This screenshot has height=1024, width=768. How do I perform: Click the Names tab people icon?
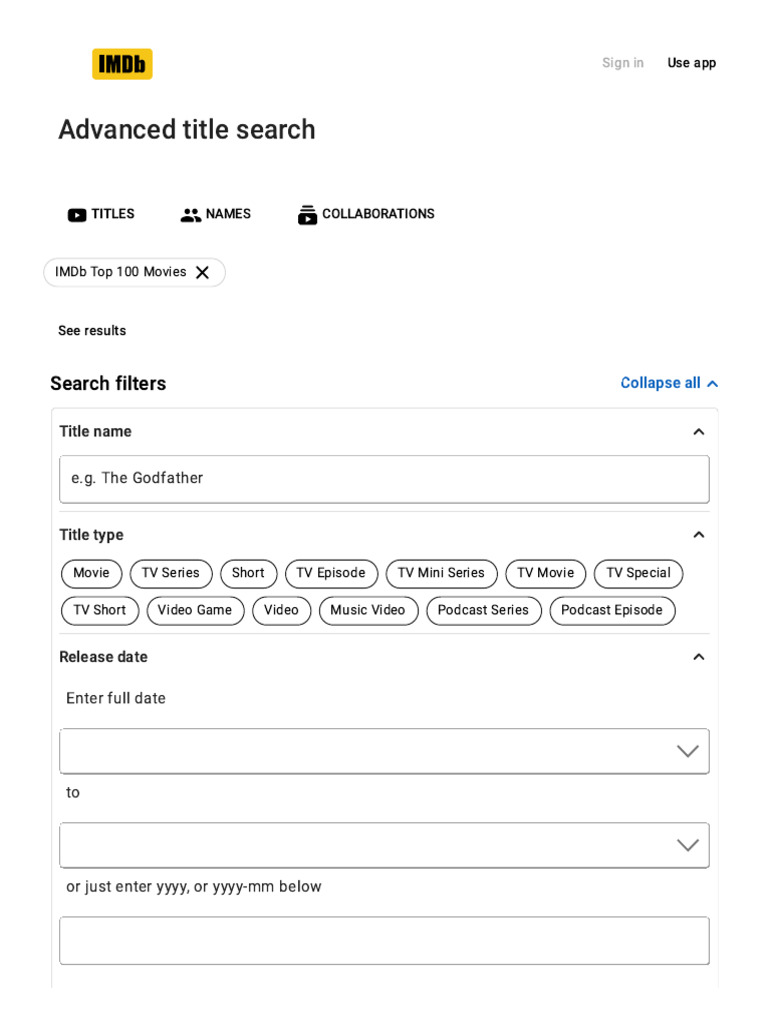coord(191,215)
